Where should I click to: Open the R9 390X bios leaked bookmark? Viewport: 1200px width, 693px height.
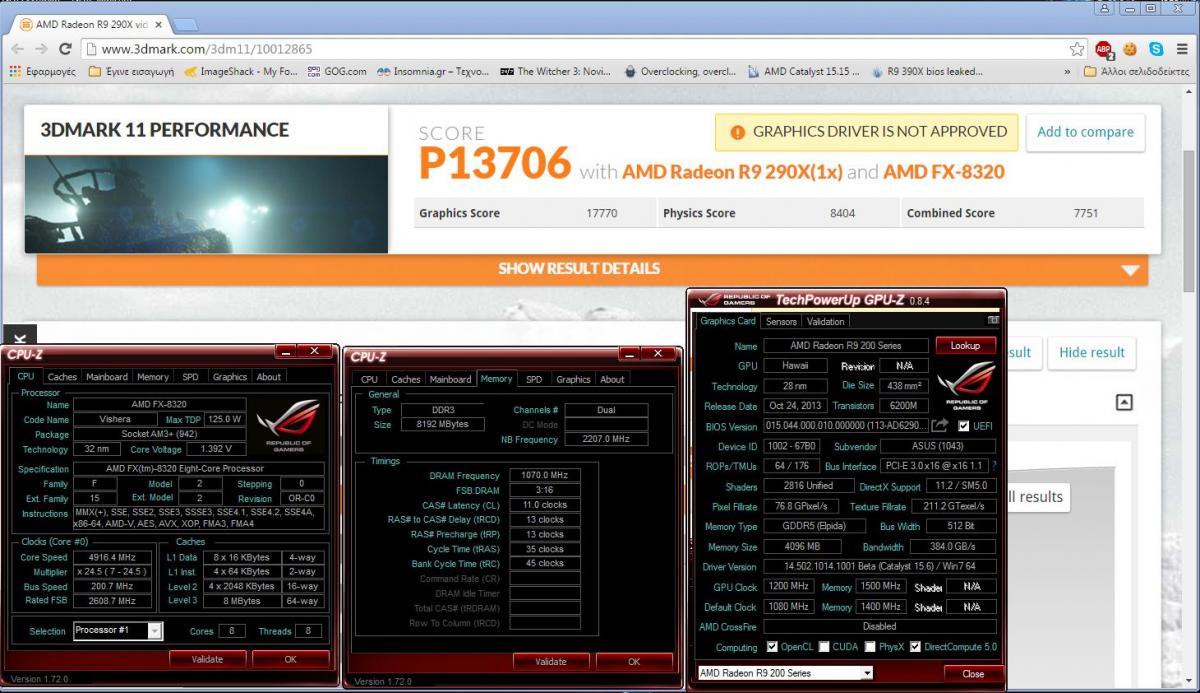coord(926,72)
